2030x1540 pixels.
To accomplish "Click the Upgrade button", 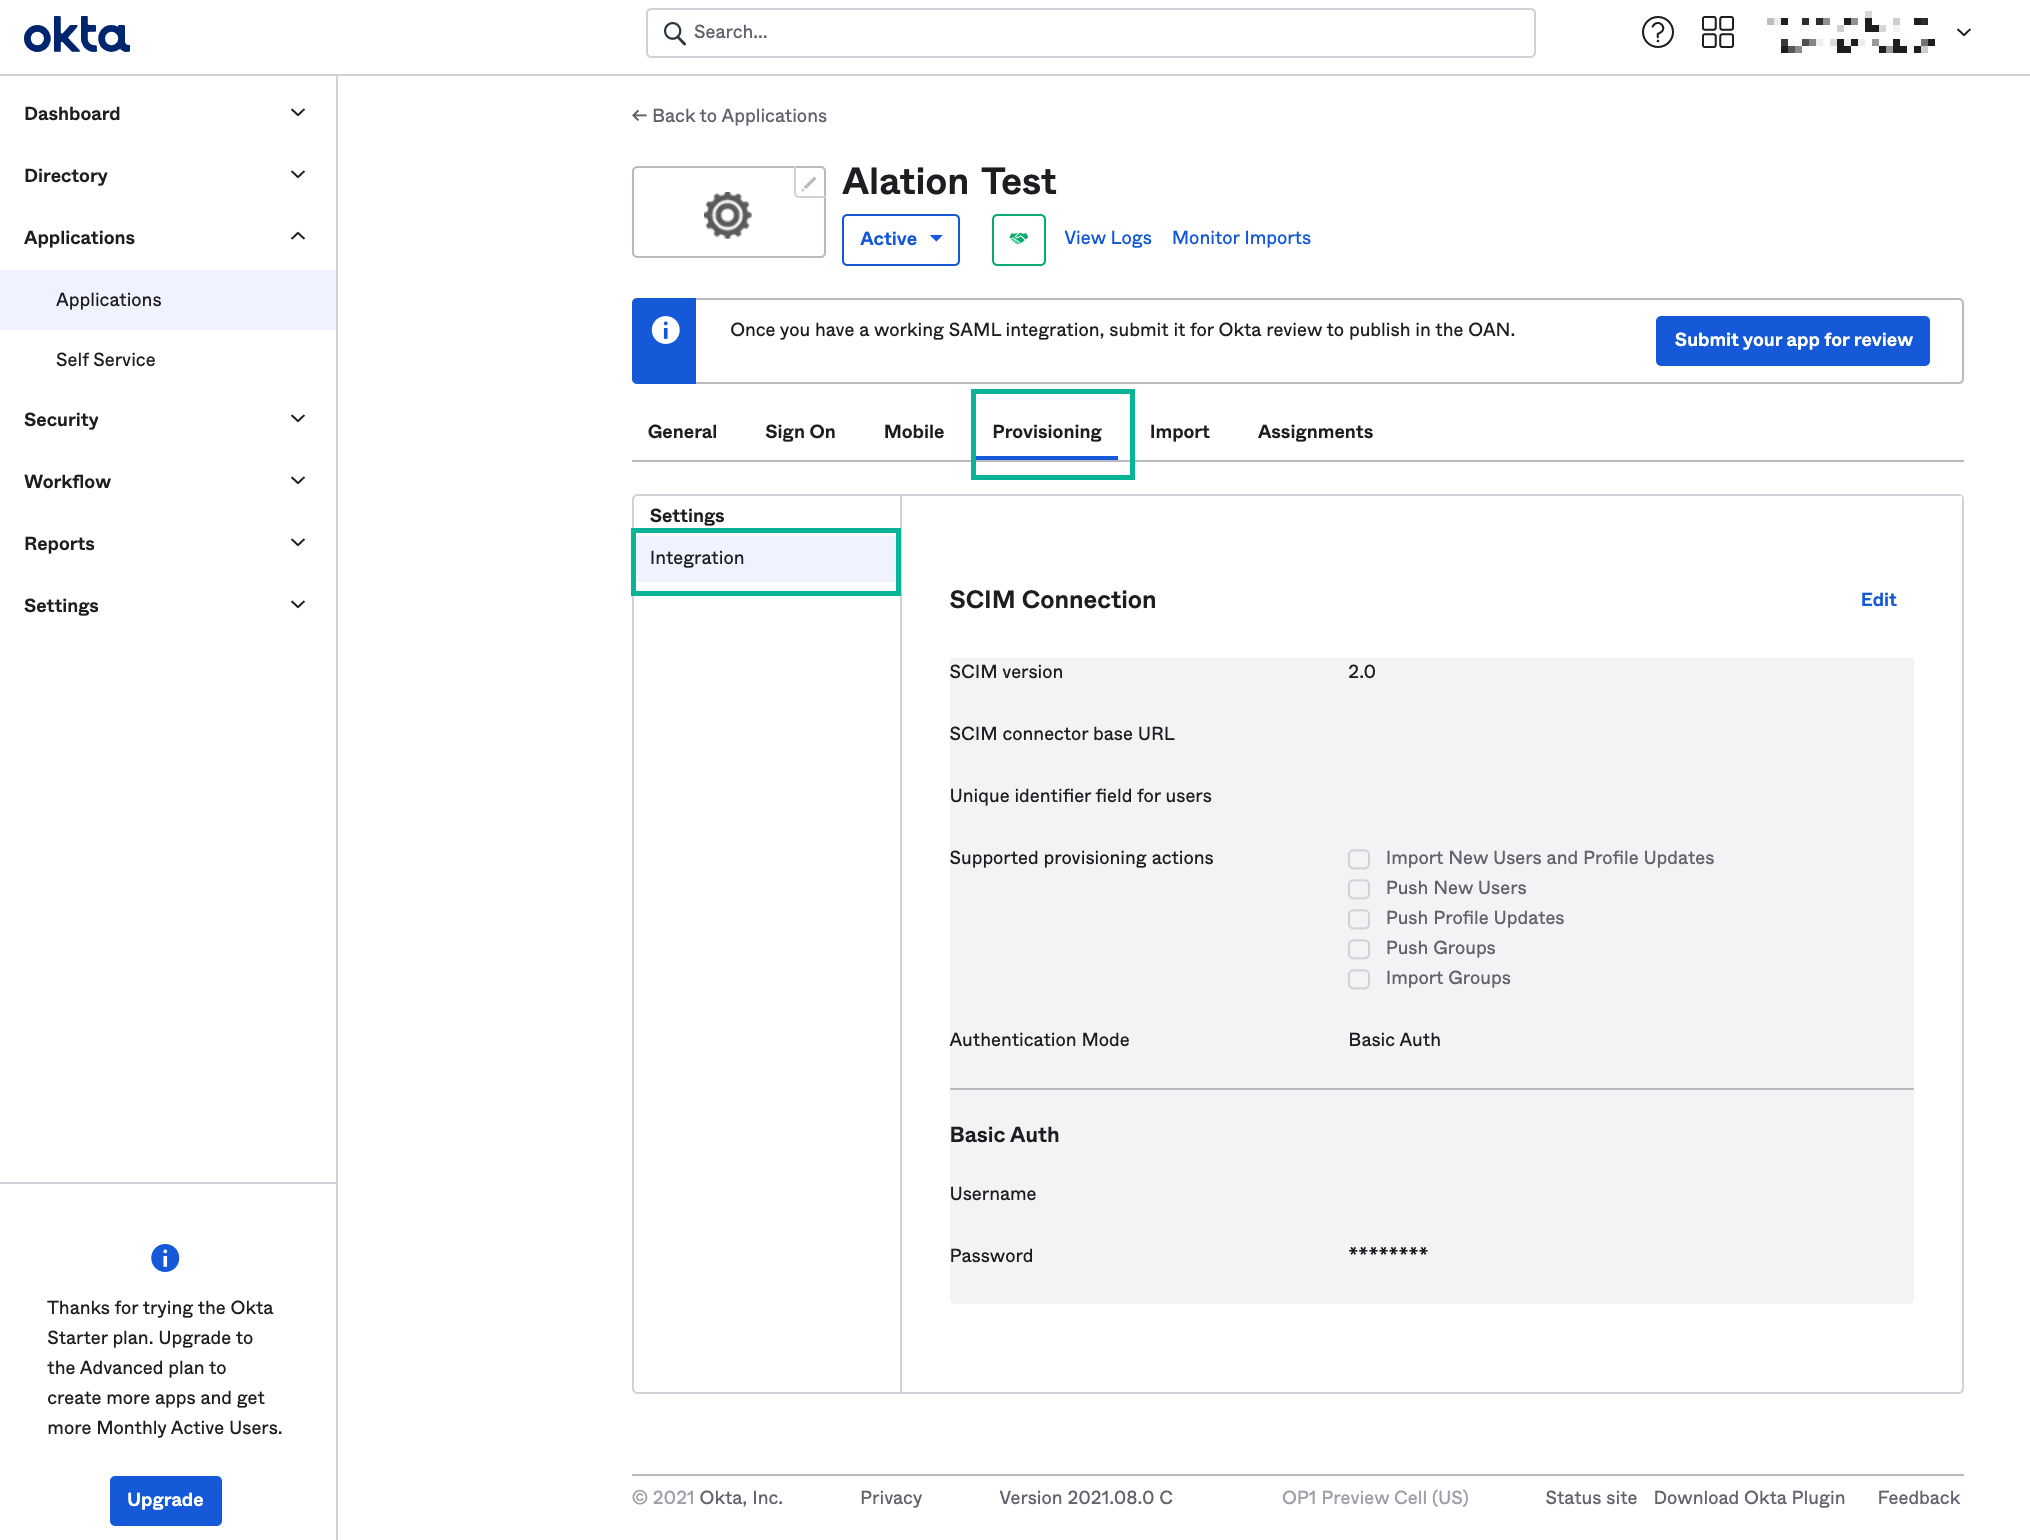I will [x=165, y=1500].
